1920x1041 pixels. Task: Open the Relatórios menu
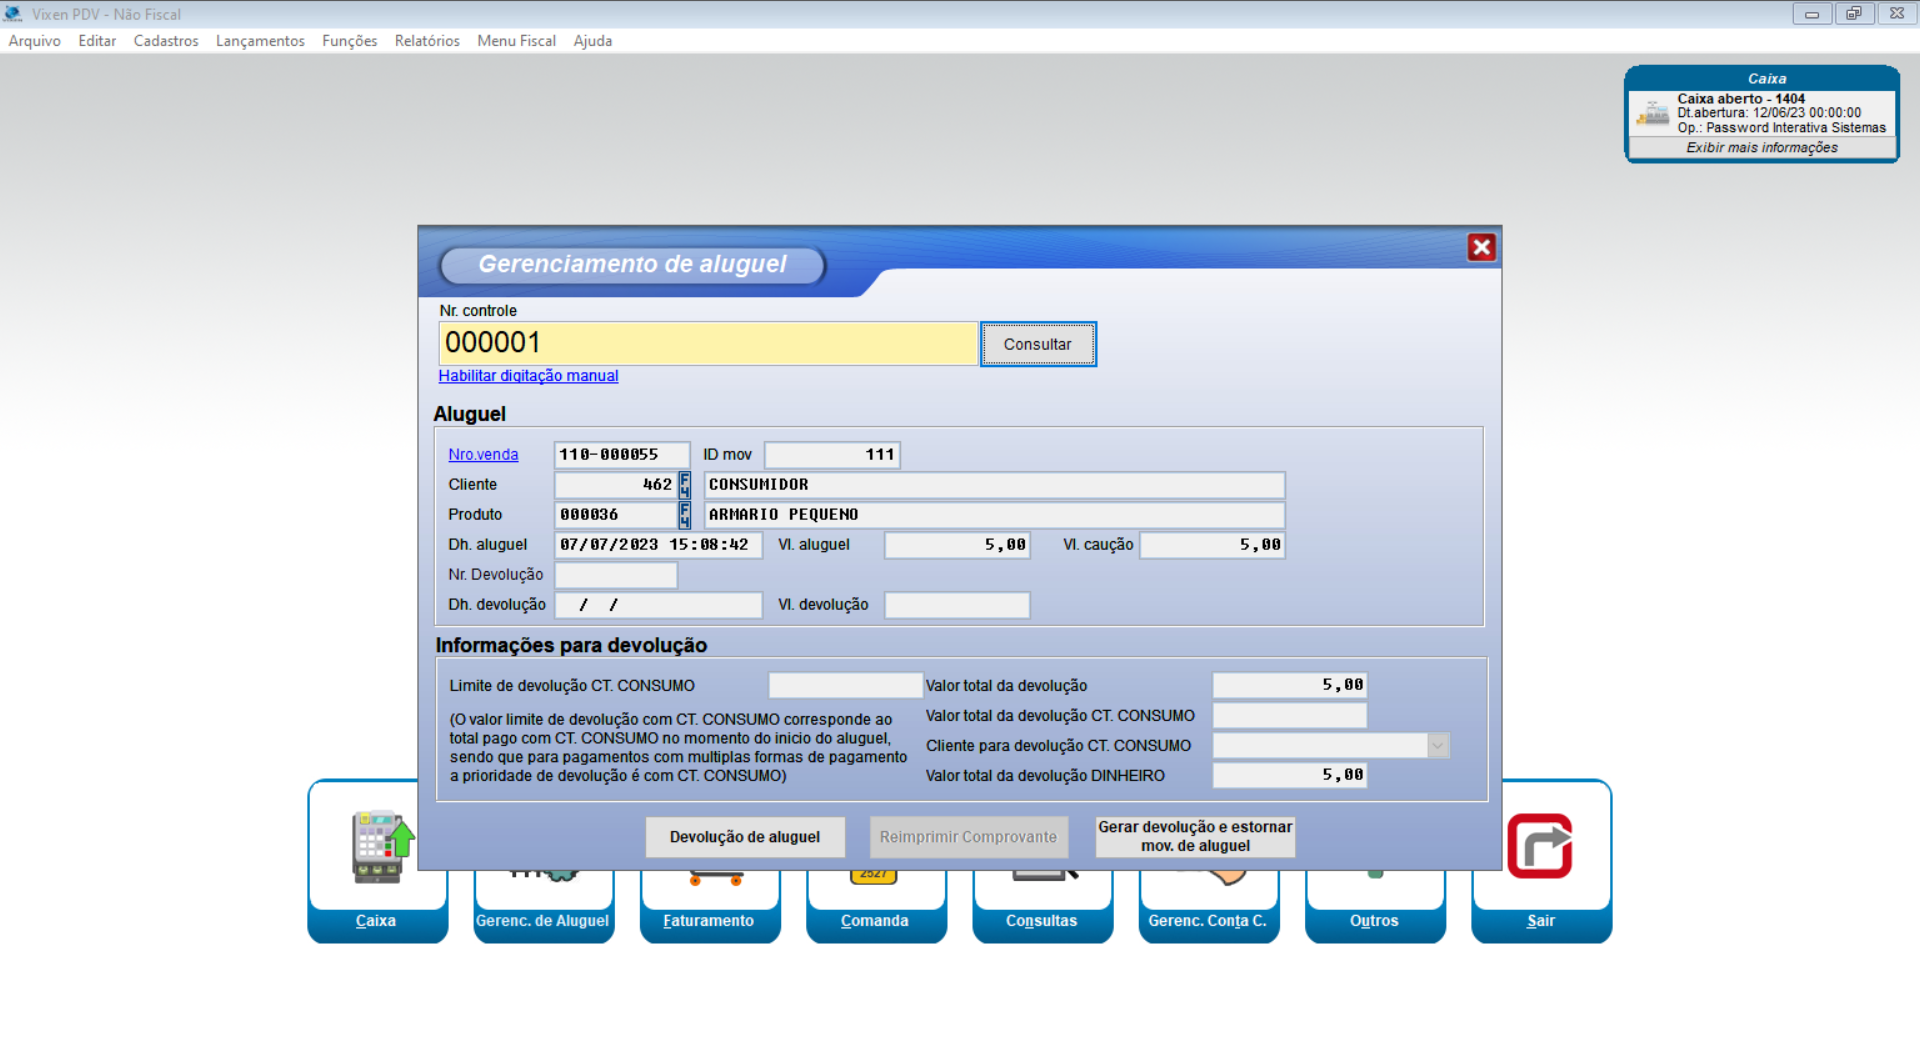(x=427, y=41)
